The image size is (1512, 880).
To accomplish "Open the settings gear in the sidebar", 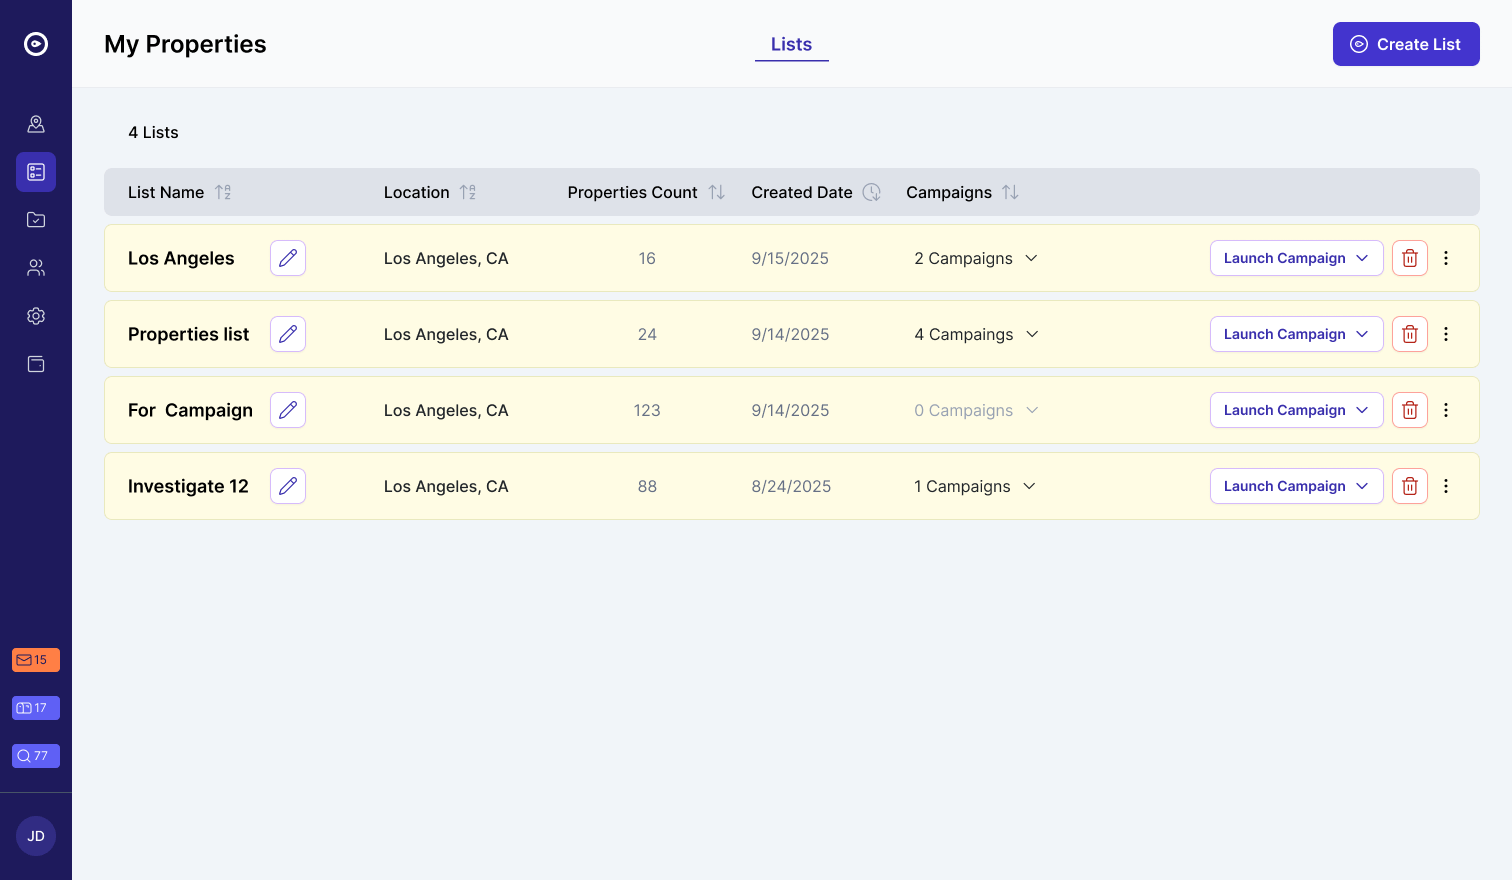I will coord(36,315).
